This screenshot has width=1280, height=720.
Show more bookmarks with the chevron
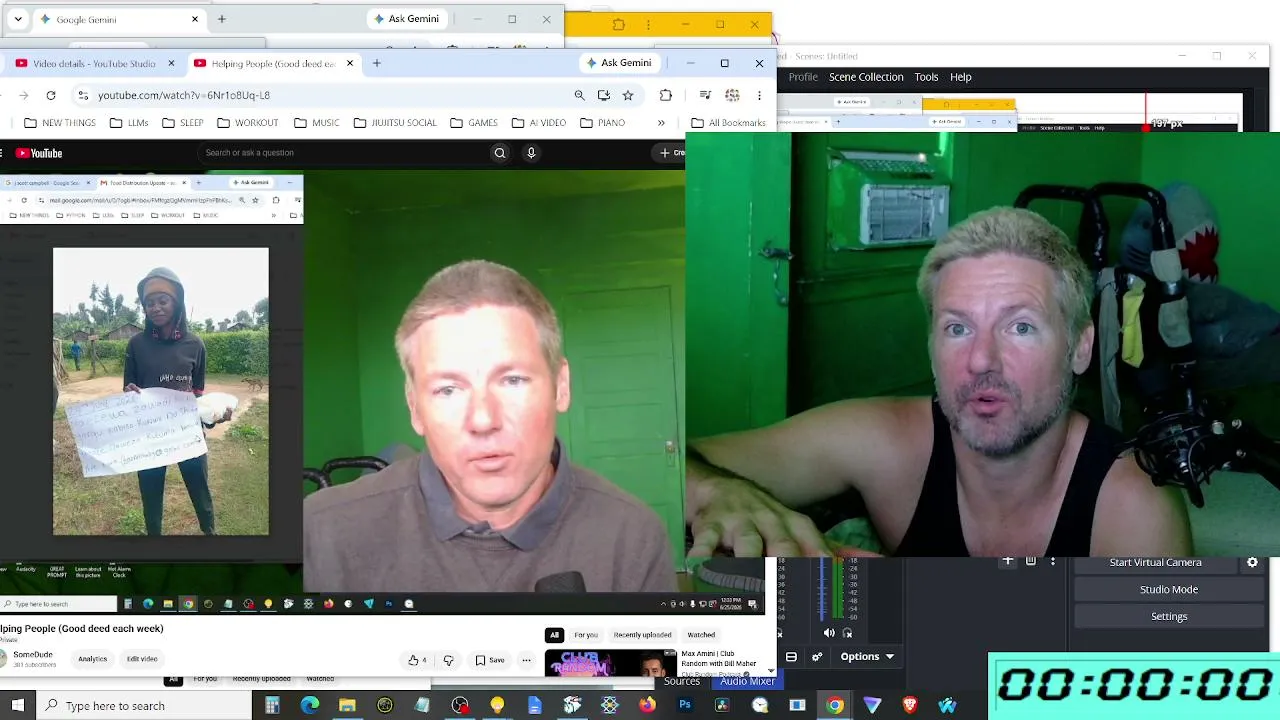[661, 123]
